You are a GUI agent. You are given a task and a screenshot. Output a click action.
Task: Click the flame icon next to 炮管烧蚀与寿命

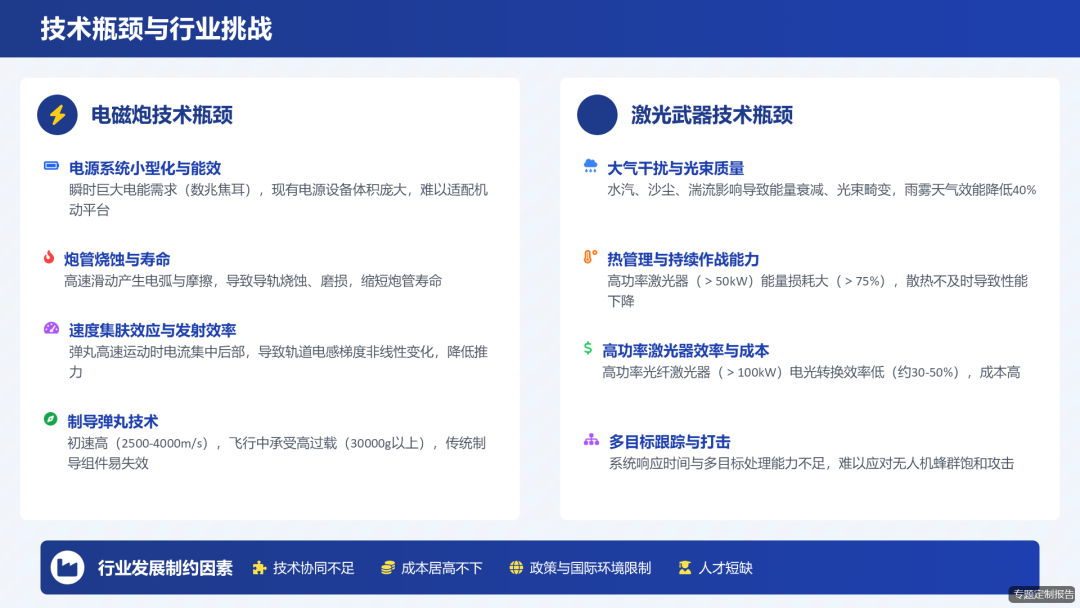click(x=49, y=258)
